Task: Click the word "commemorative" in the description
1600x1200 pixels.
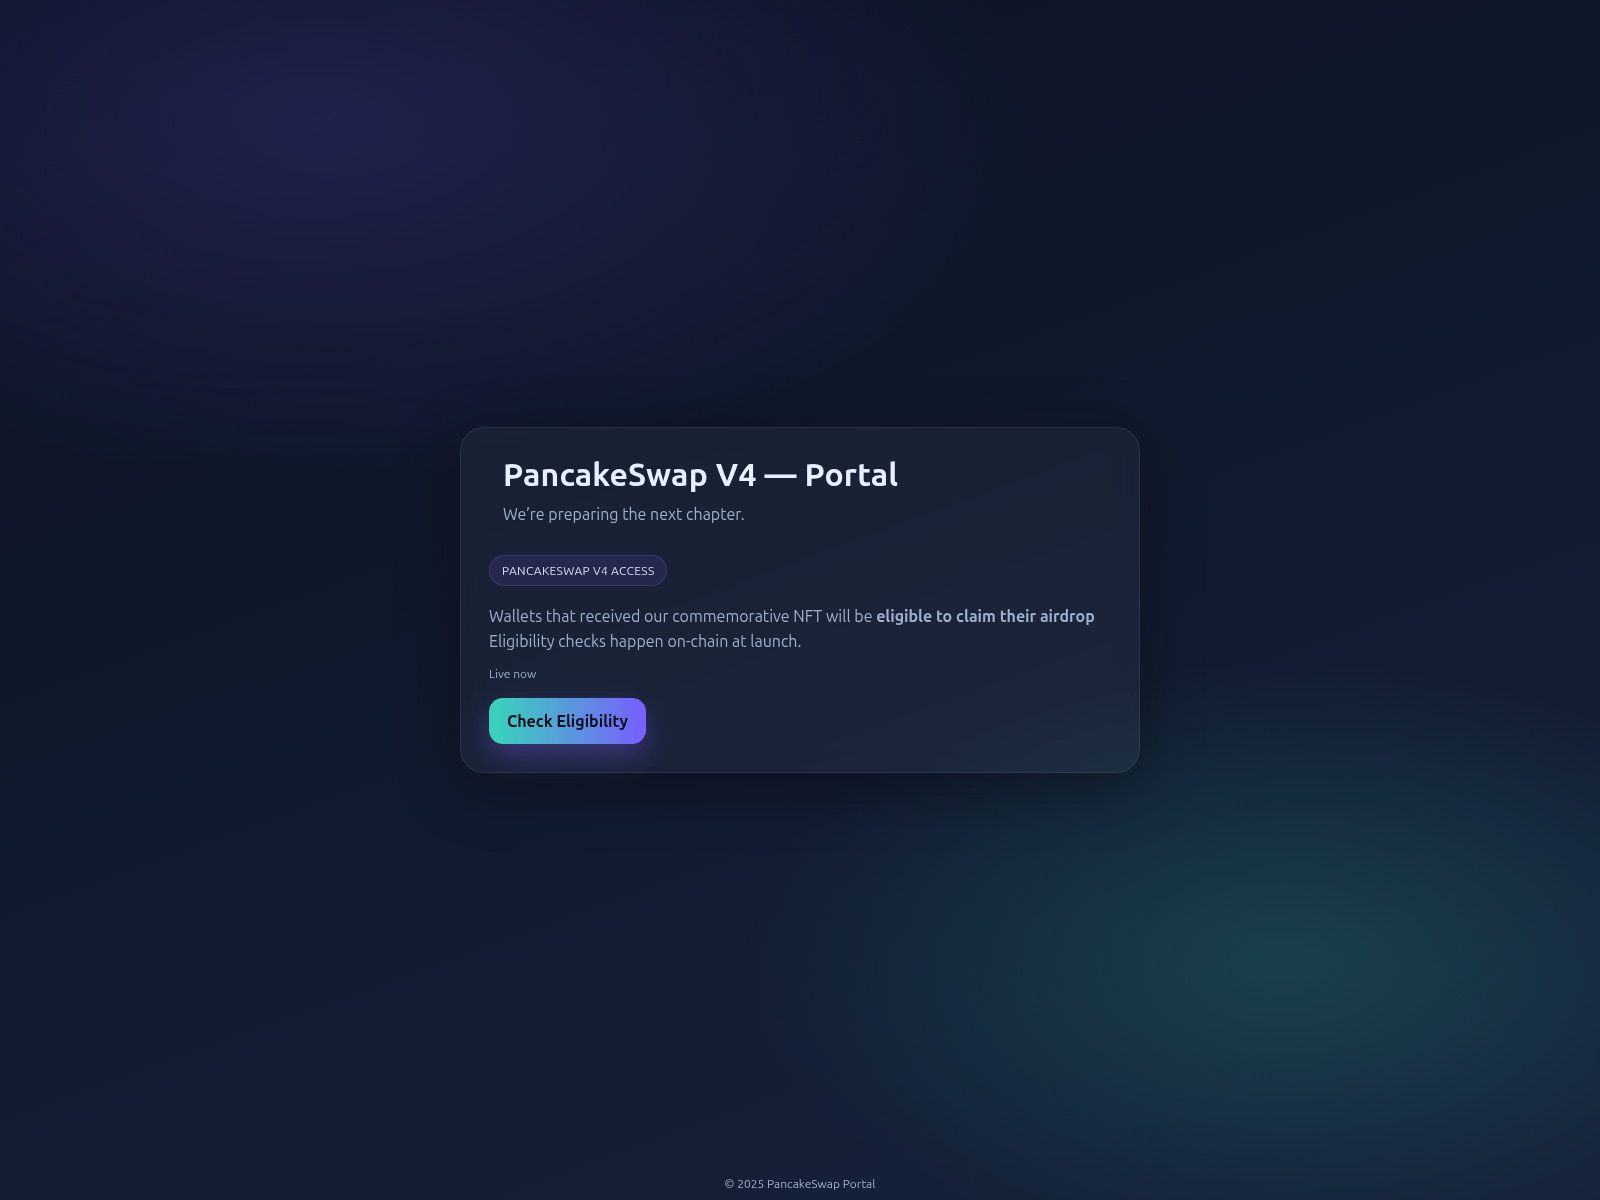Action: [x=730, y=616]
